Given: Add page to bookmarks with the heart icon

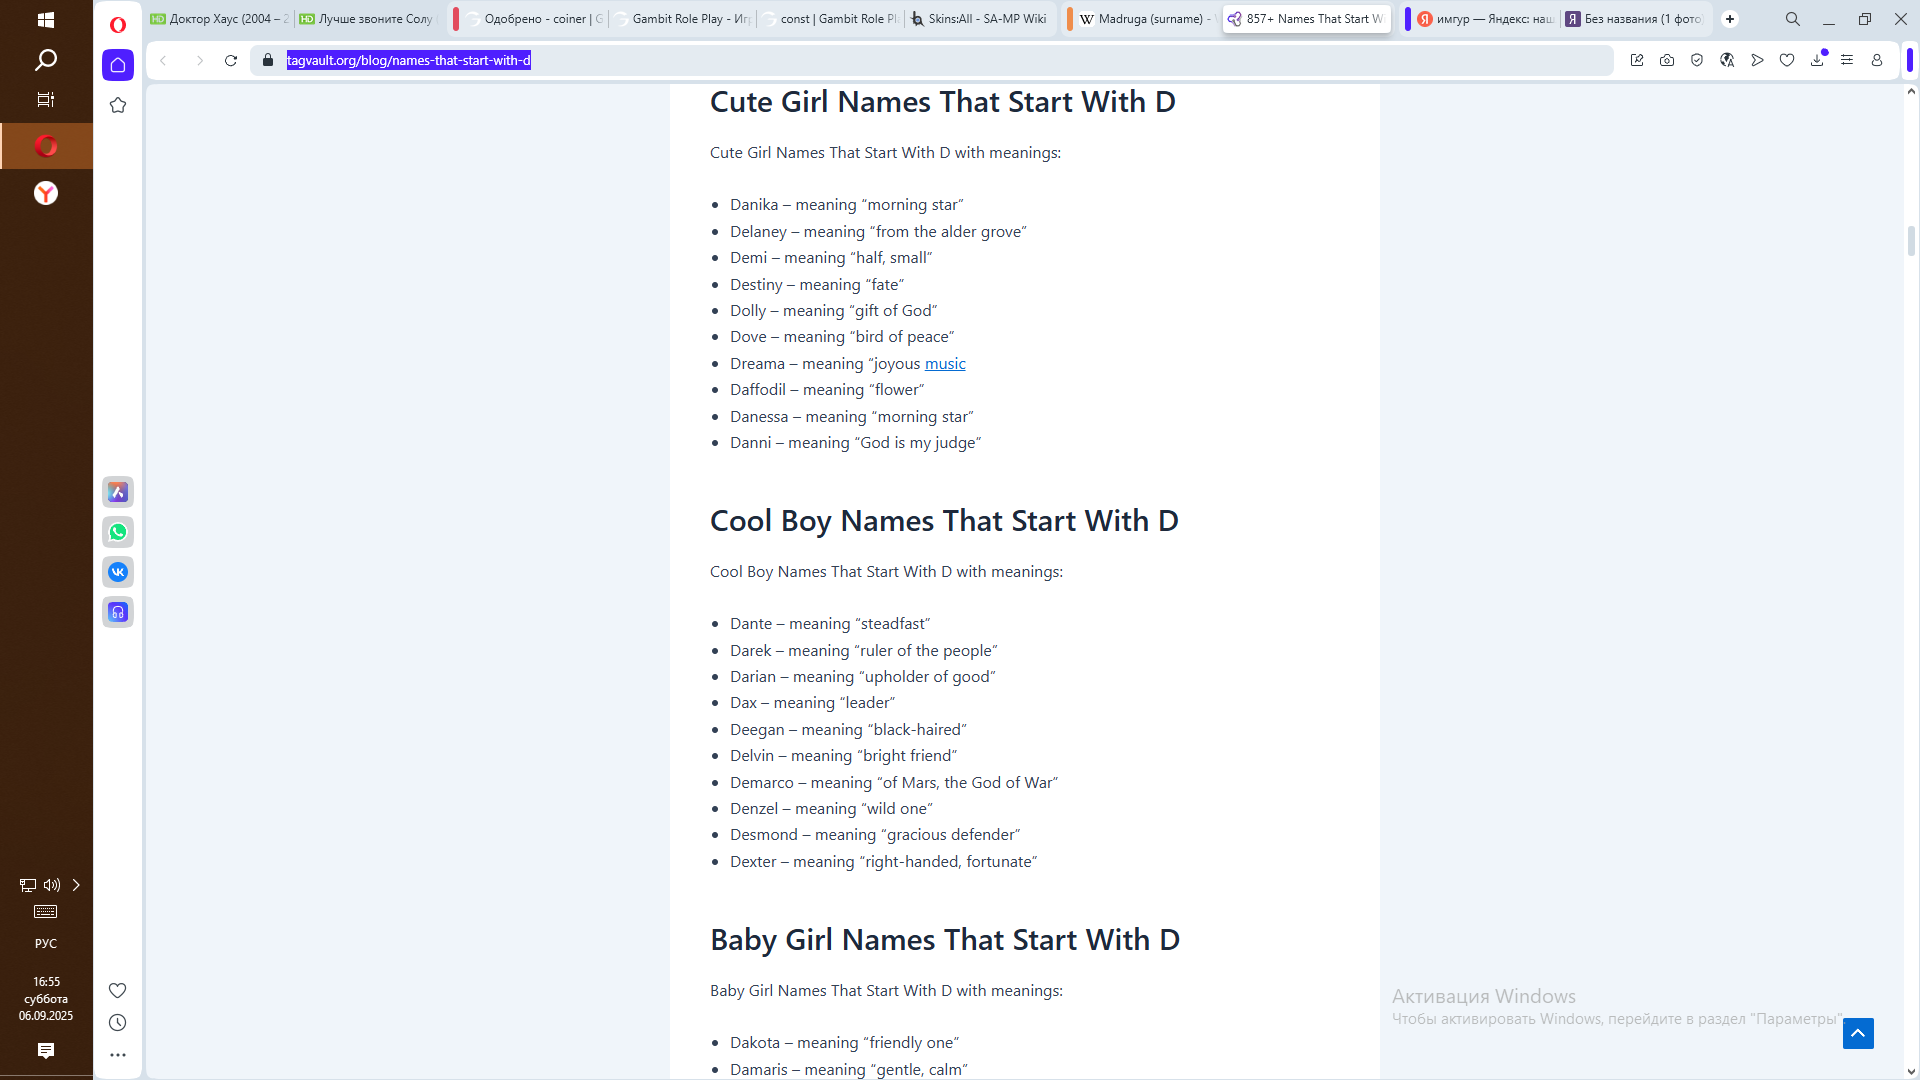Looking at the screenshot, I should point(1787,60).
